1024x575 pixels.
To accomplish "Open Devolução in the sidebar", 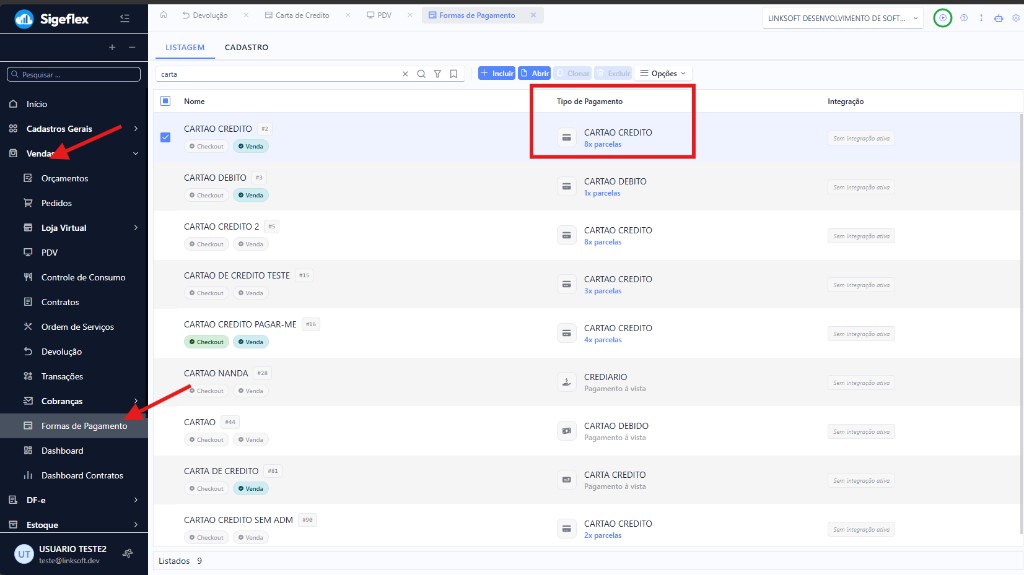I will click(x=61, y=352).
